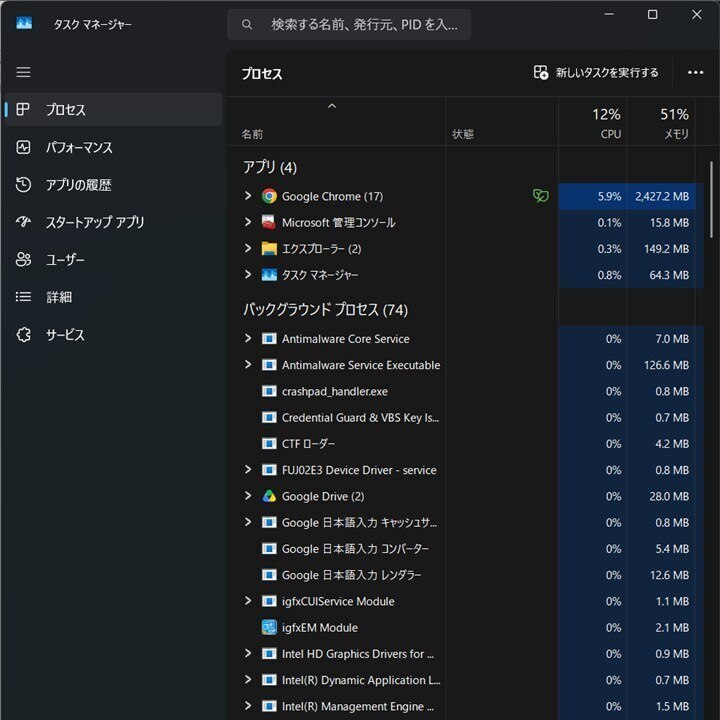The height and width of the screenshot is (720, 720).
Task: Click the Task Manager app icon in title bar
Action: 24,23
